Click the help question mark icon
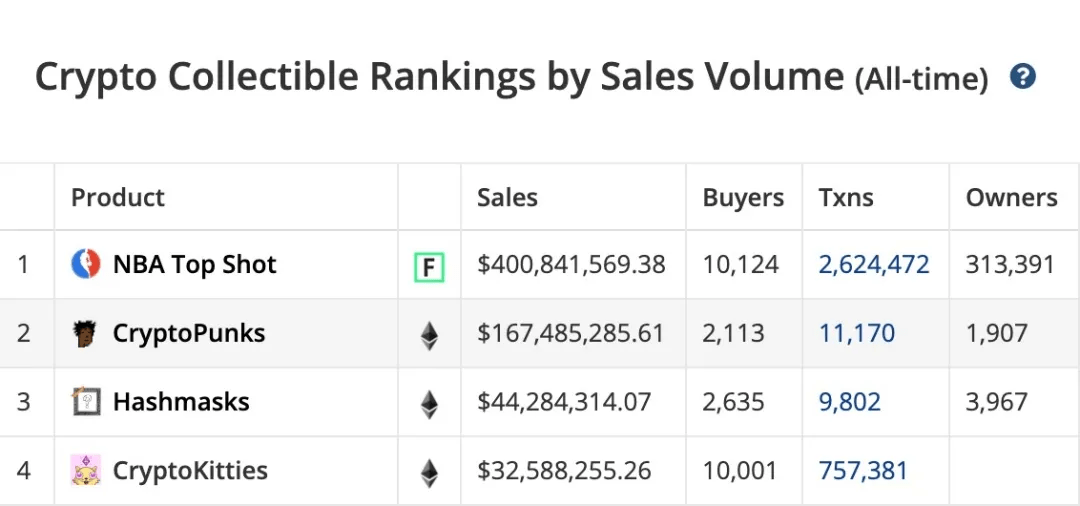Screen dimensions: 1080x506 pyautogui.click(x=1022, y=77)
